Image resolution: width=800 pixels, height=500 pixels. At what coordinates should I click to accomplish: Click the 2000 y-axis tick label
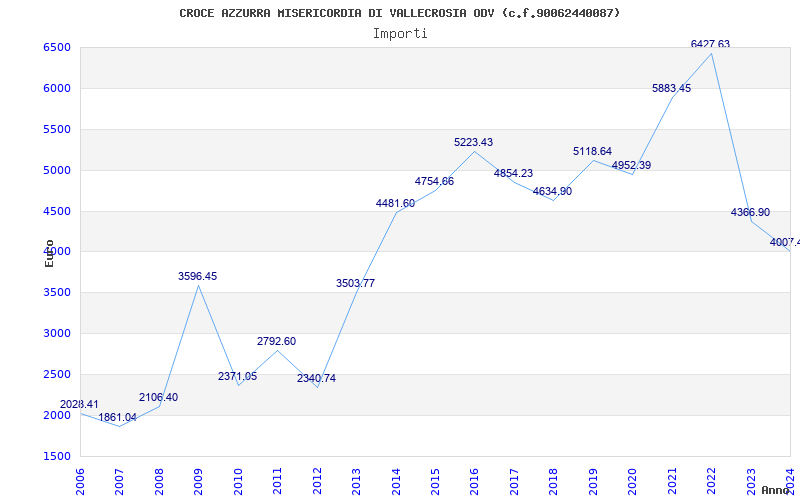(x=57, y=415)
